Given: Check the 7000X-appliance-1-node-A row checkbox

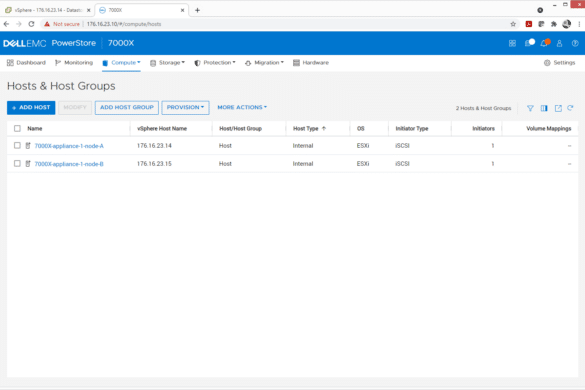Looking at the screenshot, I should 17,146.
